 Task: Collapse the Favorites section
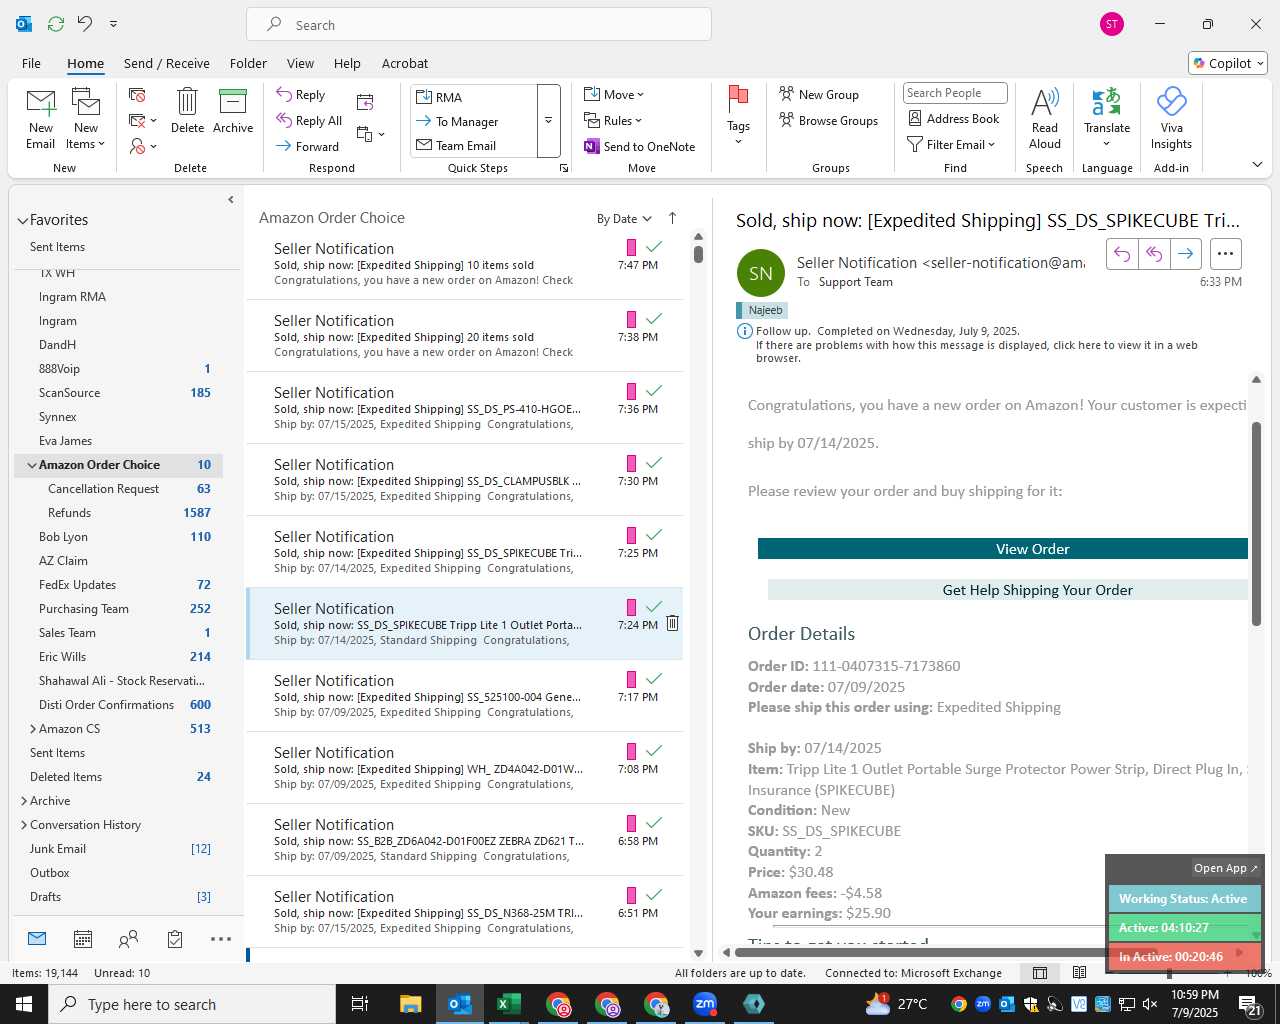click(x=22, y=220)
